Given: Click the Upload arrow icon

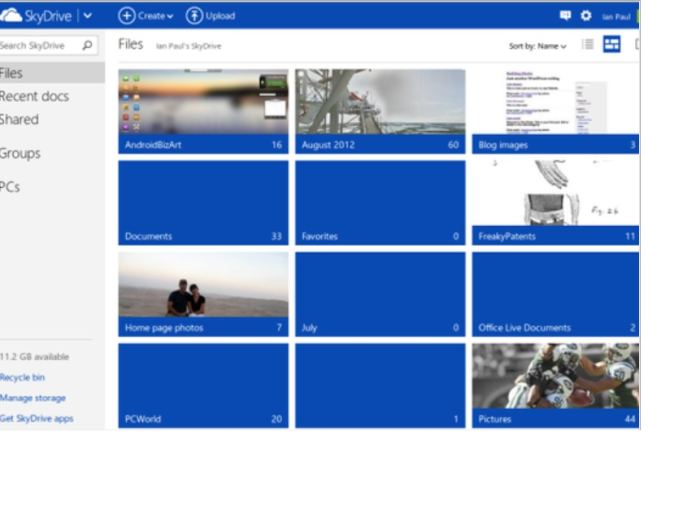Looking at the screenshot, I should (194, 16).
